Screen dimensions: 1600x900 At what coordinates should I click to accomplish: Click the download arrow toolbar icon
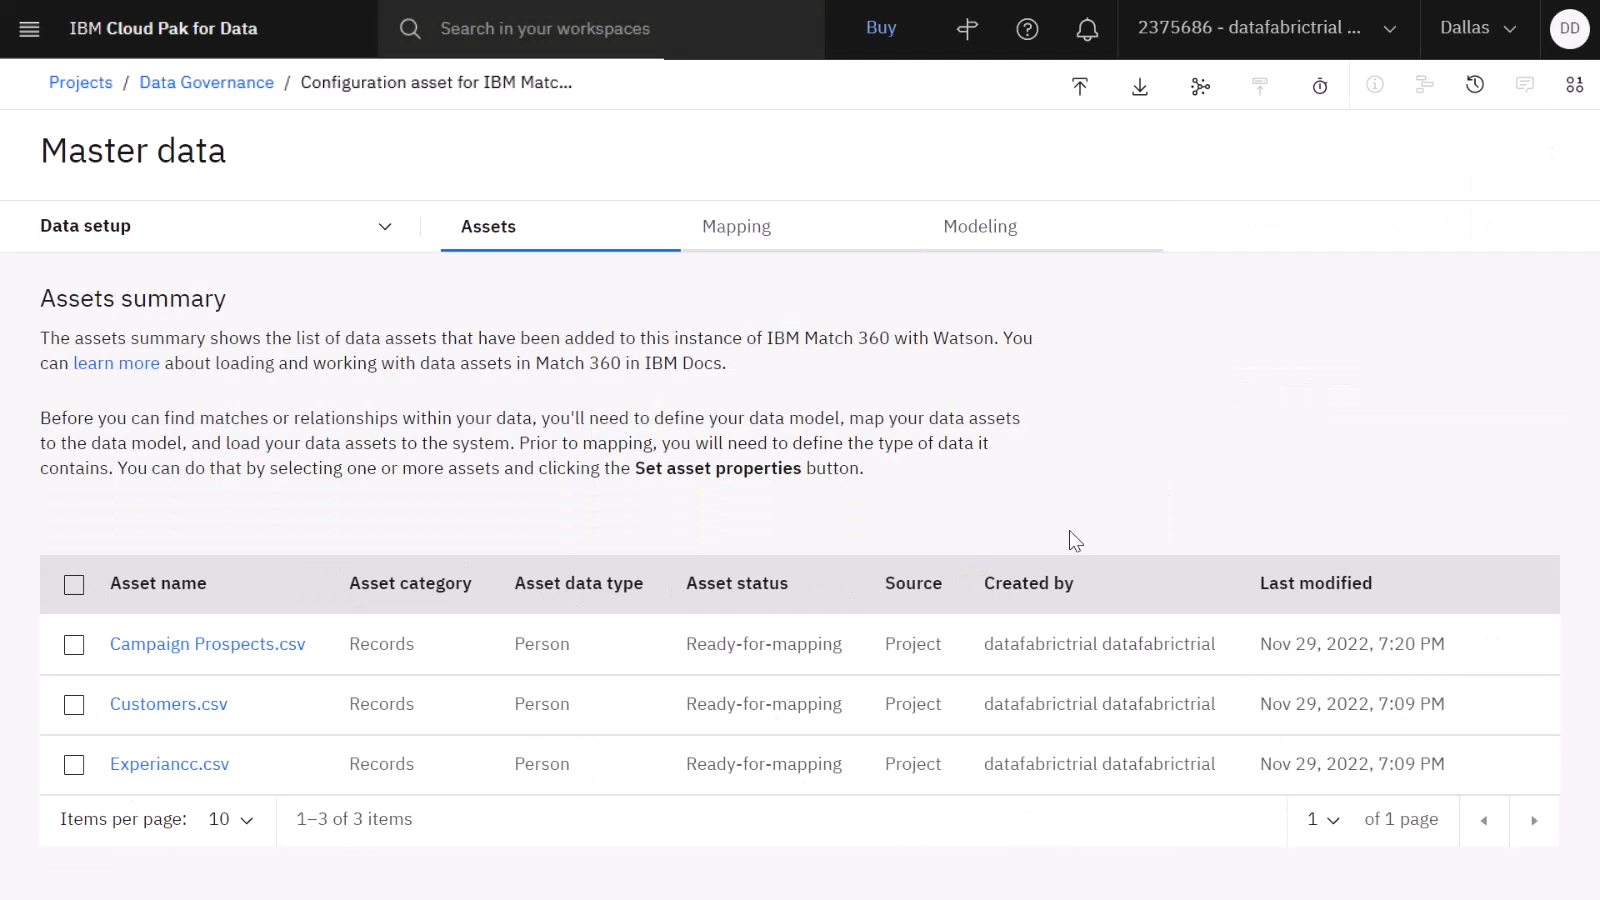coord(1140,86)
